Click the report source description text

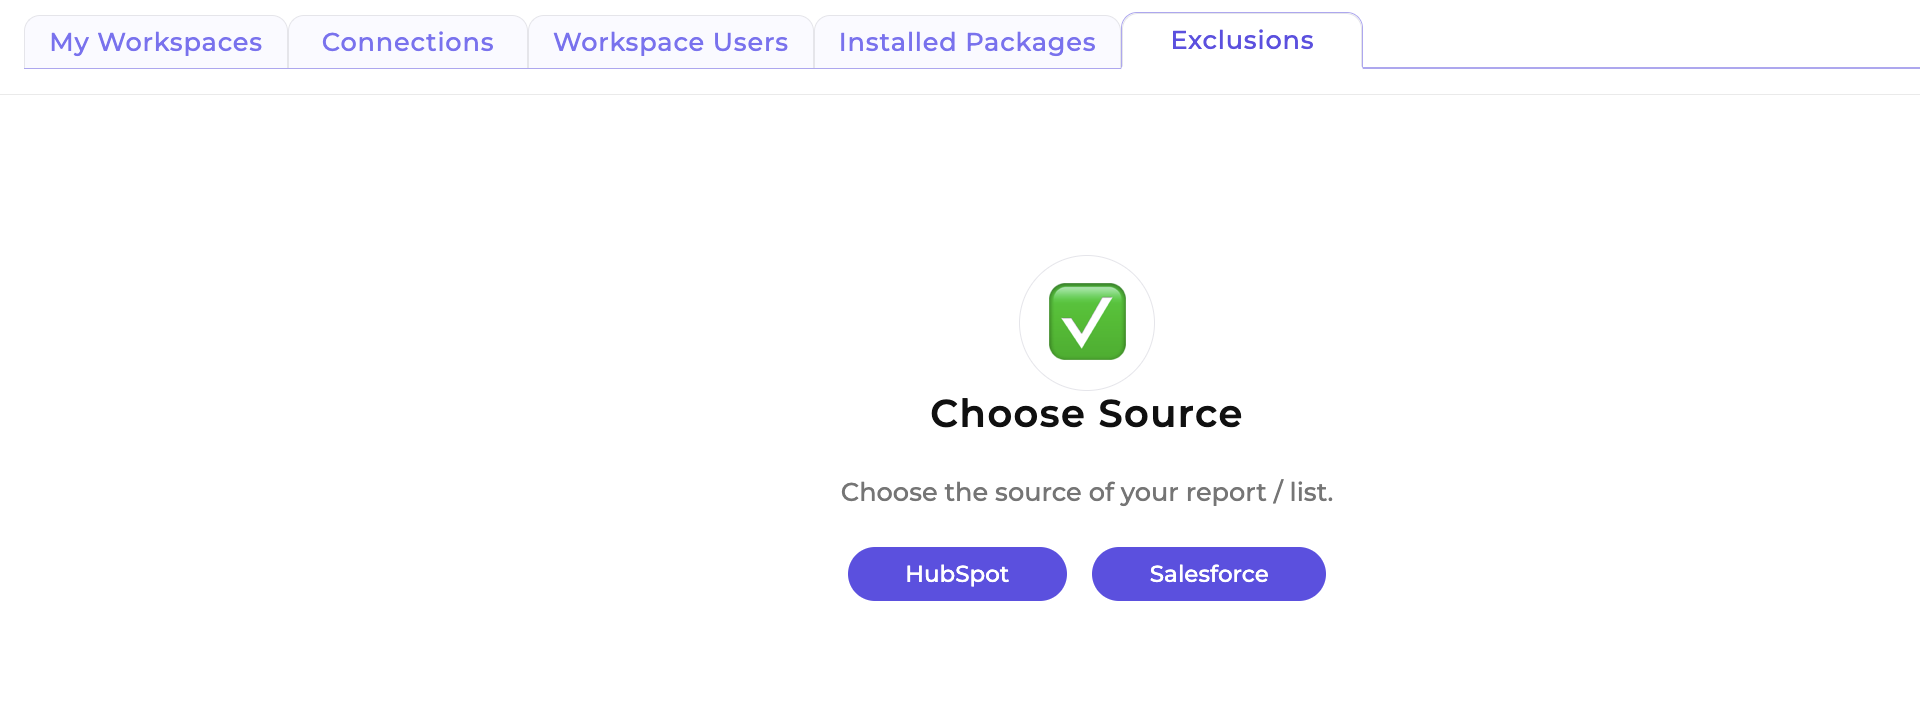pos(1087,492)
